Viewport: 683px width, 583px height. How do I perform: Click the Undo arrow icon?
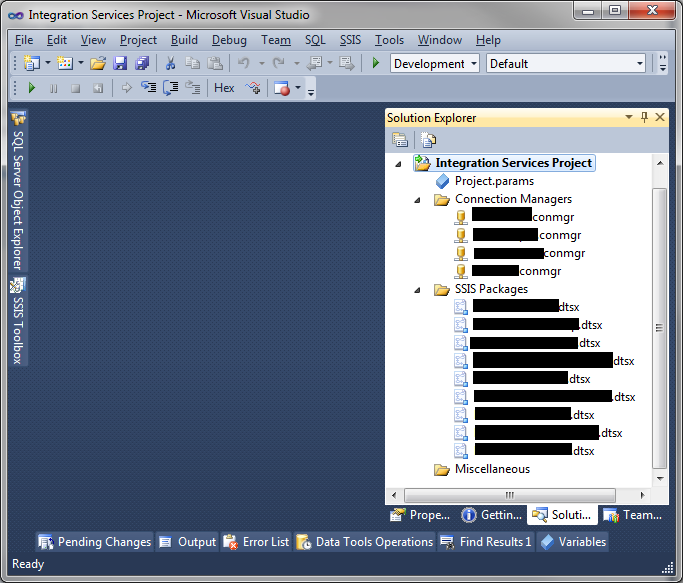pos(244,63)
